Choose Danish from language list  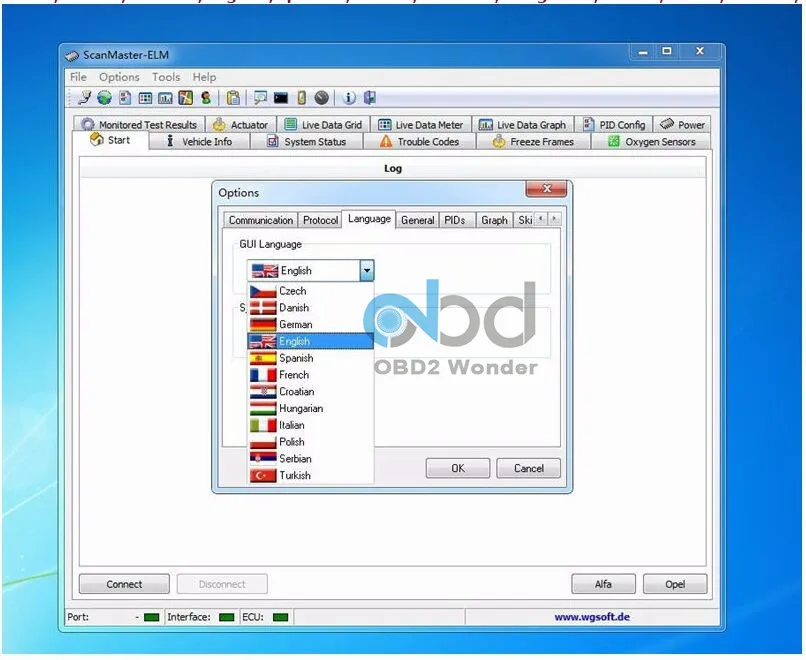(x=310, y=307)
